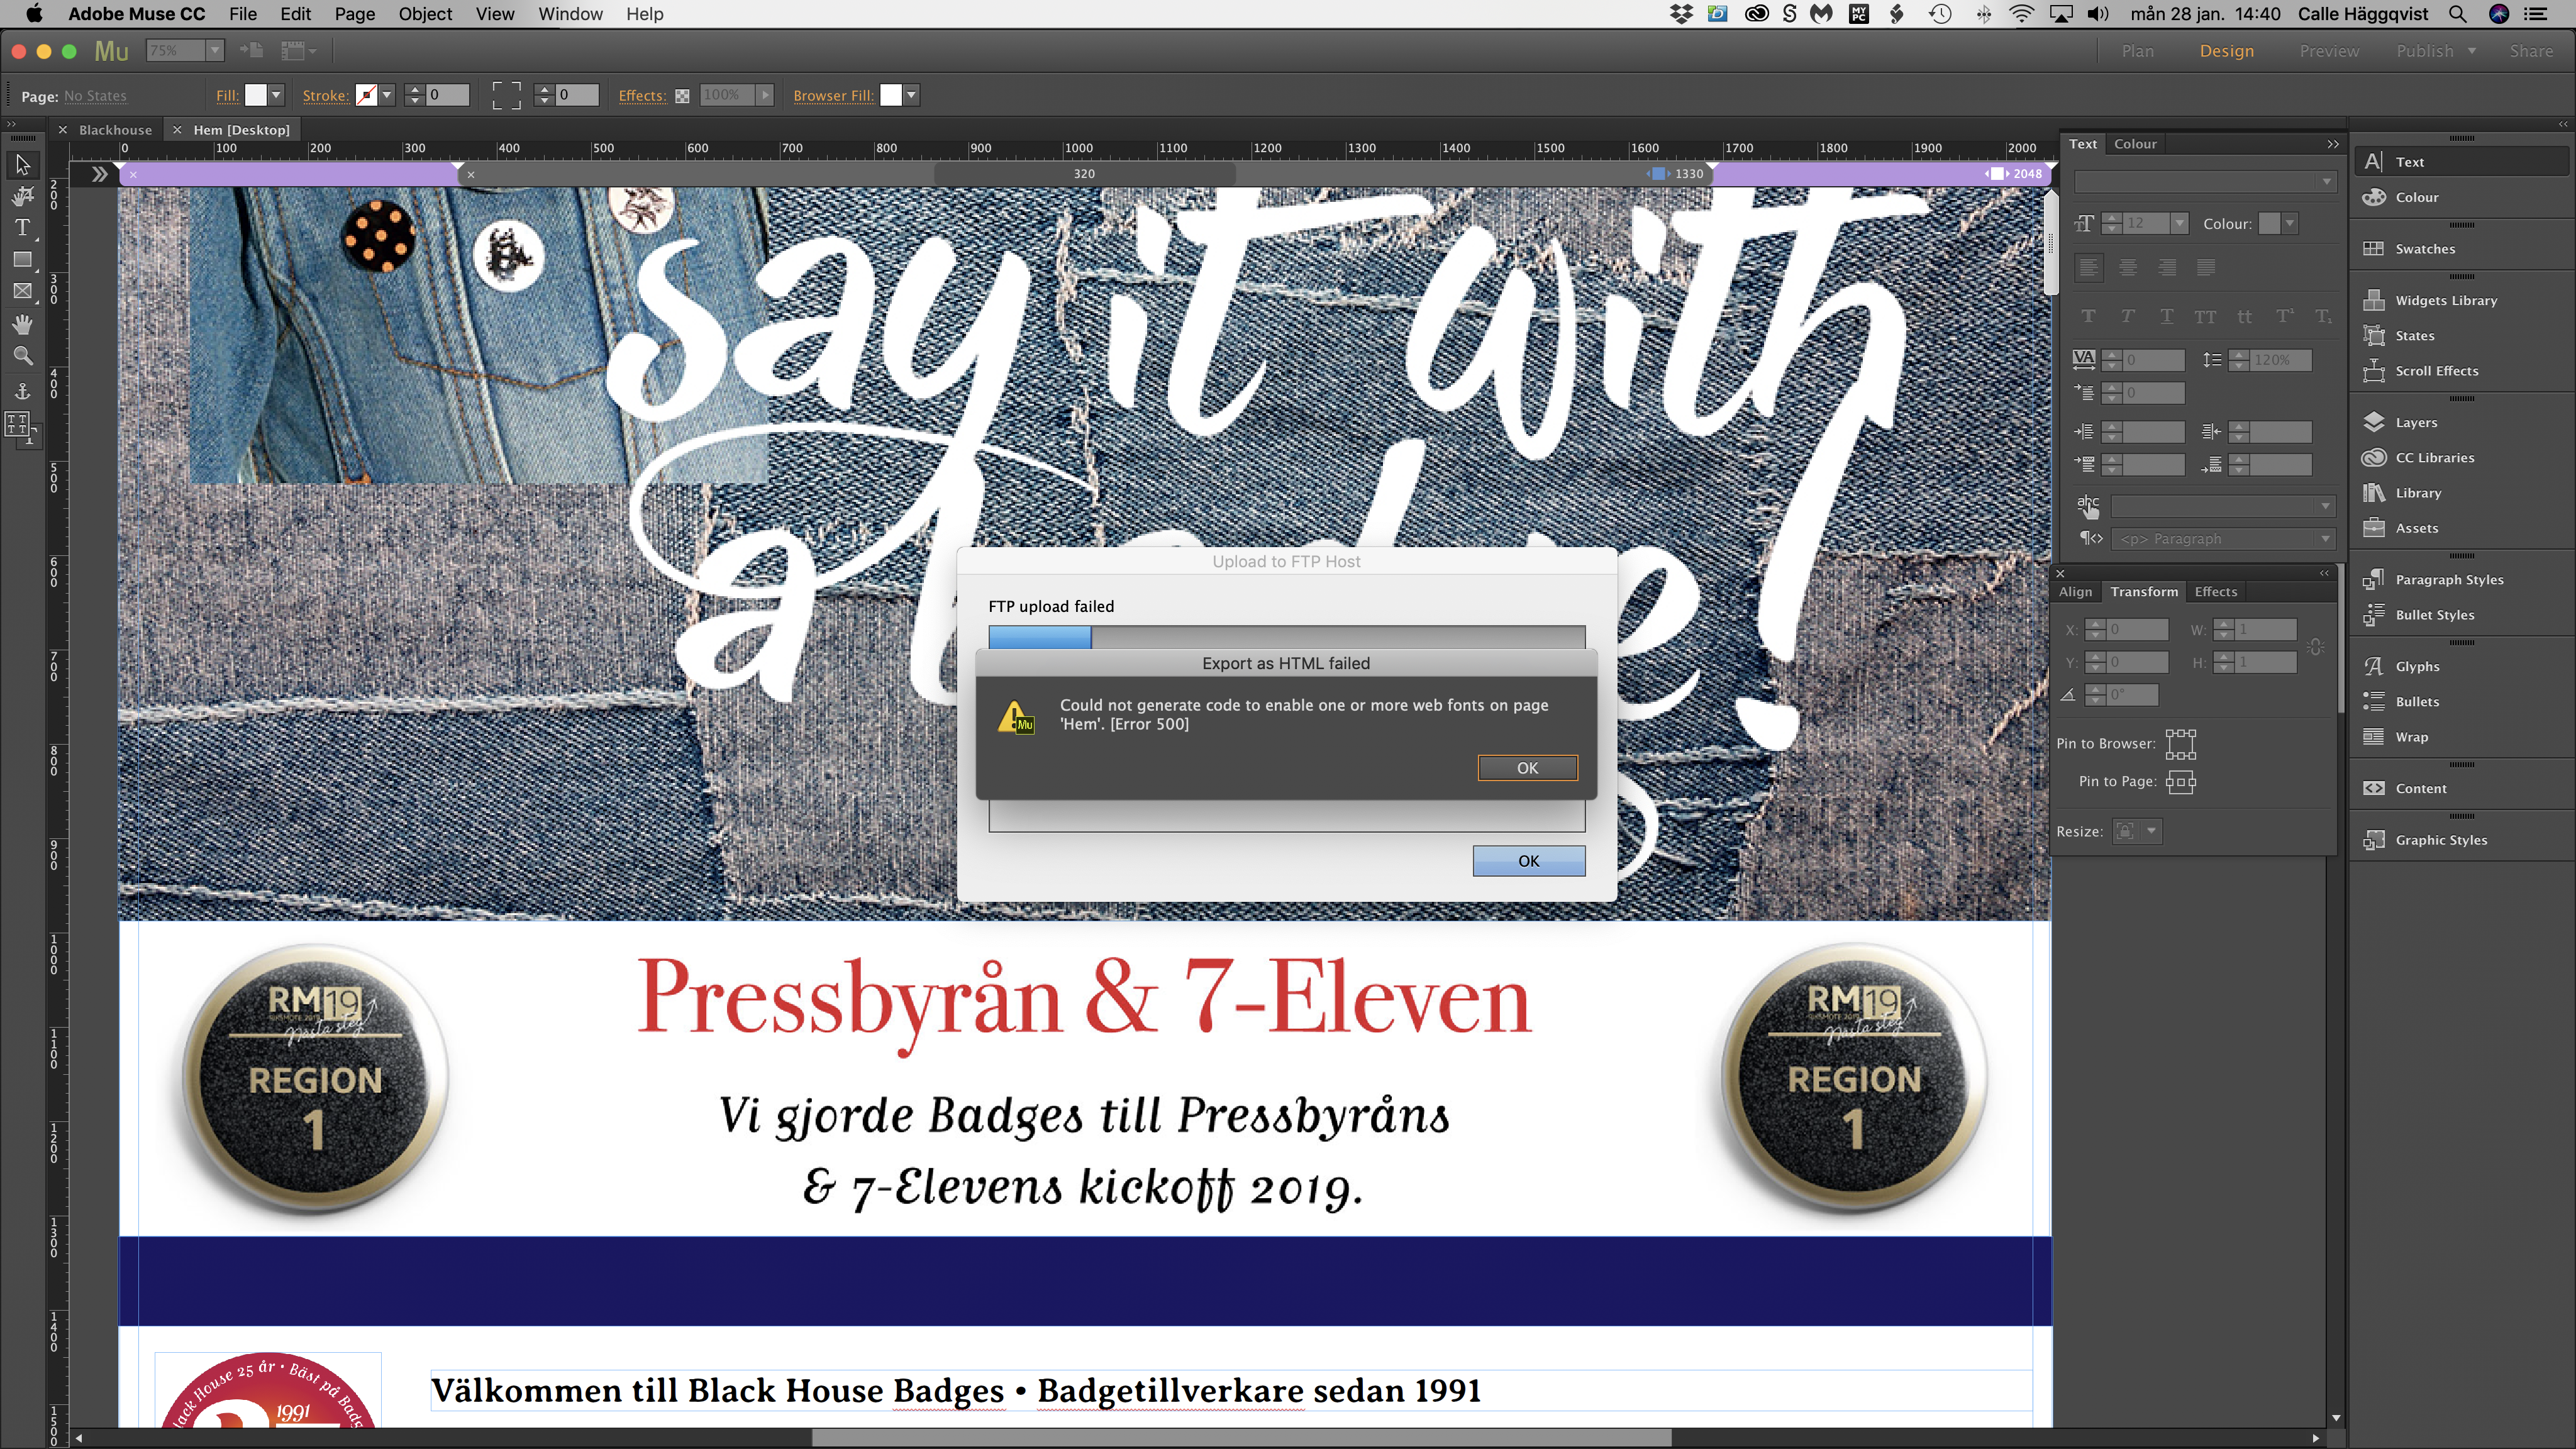
Task: Click the No States page link
Action: (95, 96)
